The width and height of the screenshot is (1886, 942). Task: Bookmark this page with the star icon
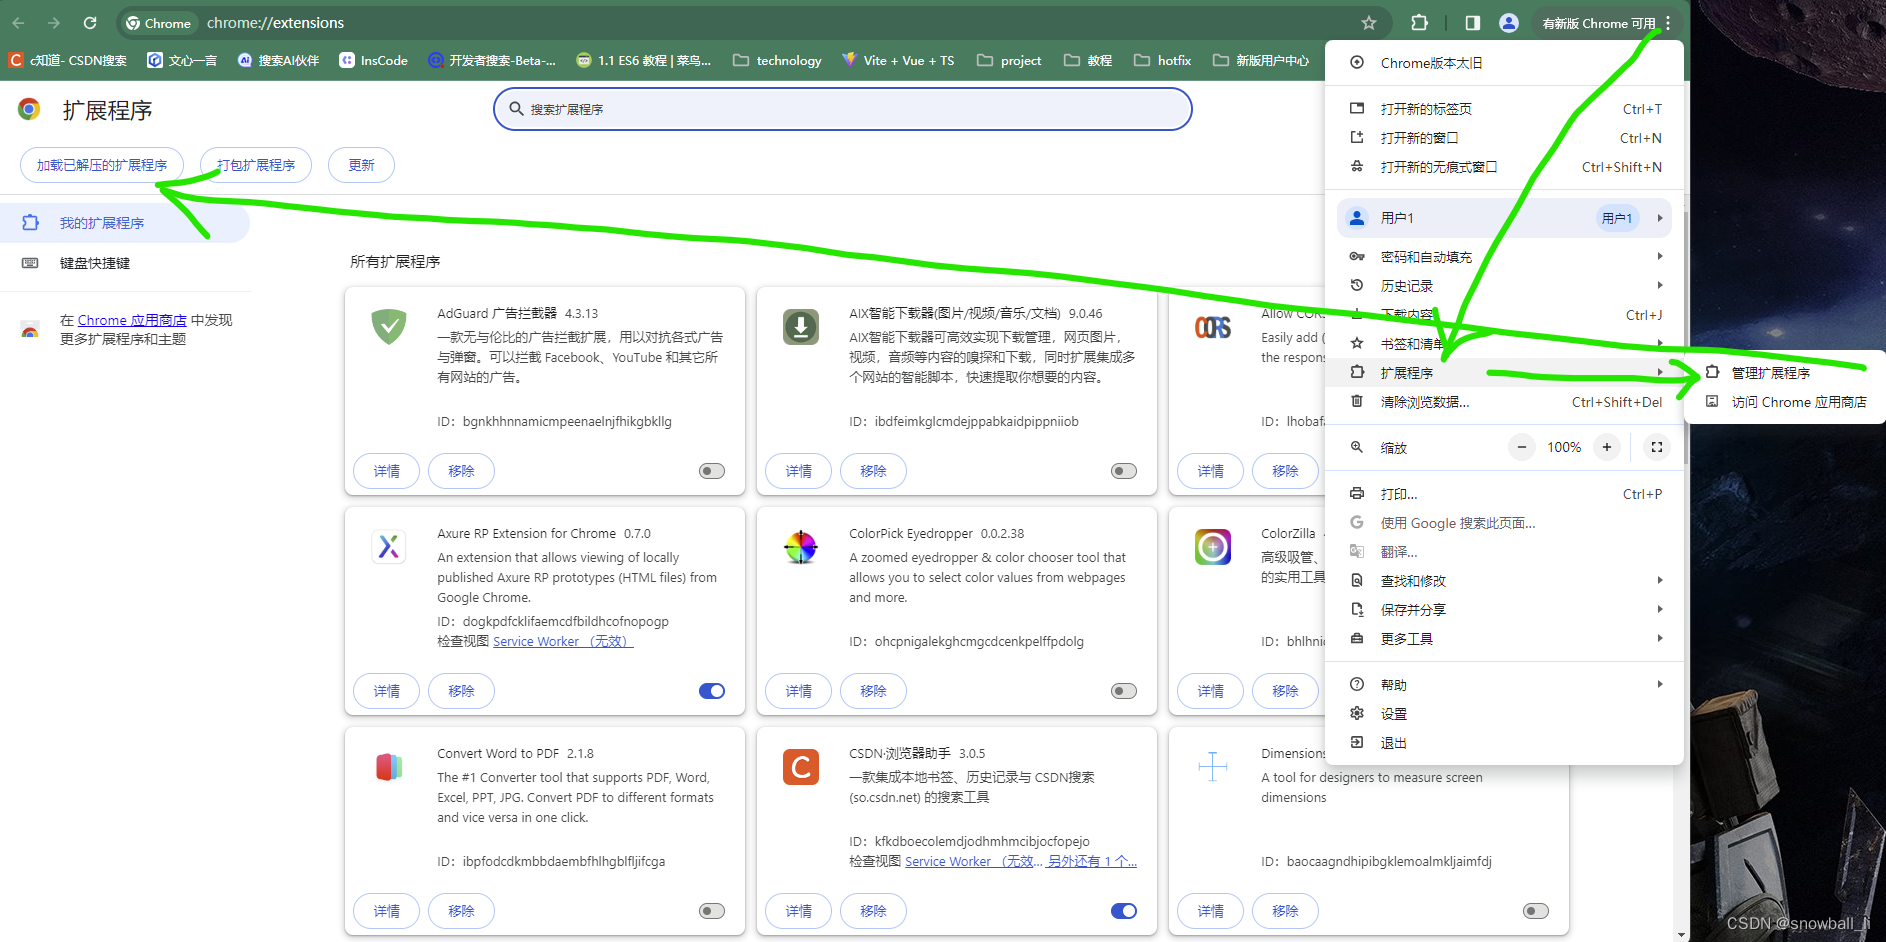point(1369,22)
